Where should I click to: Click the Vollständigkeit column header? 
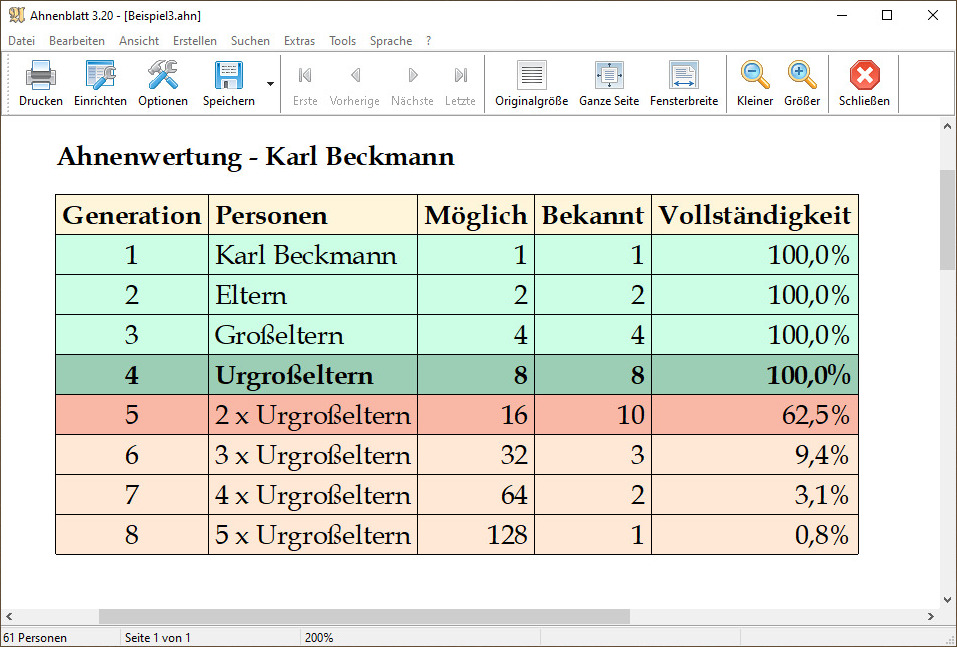pyautogui.click(x=755, y=215)
